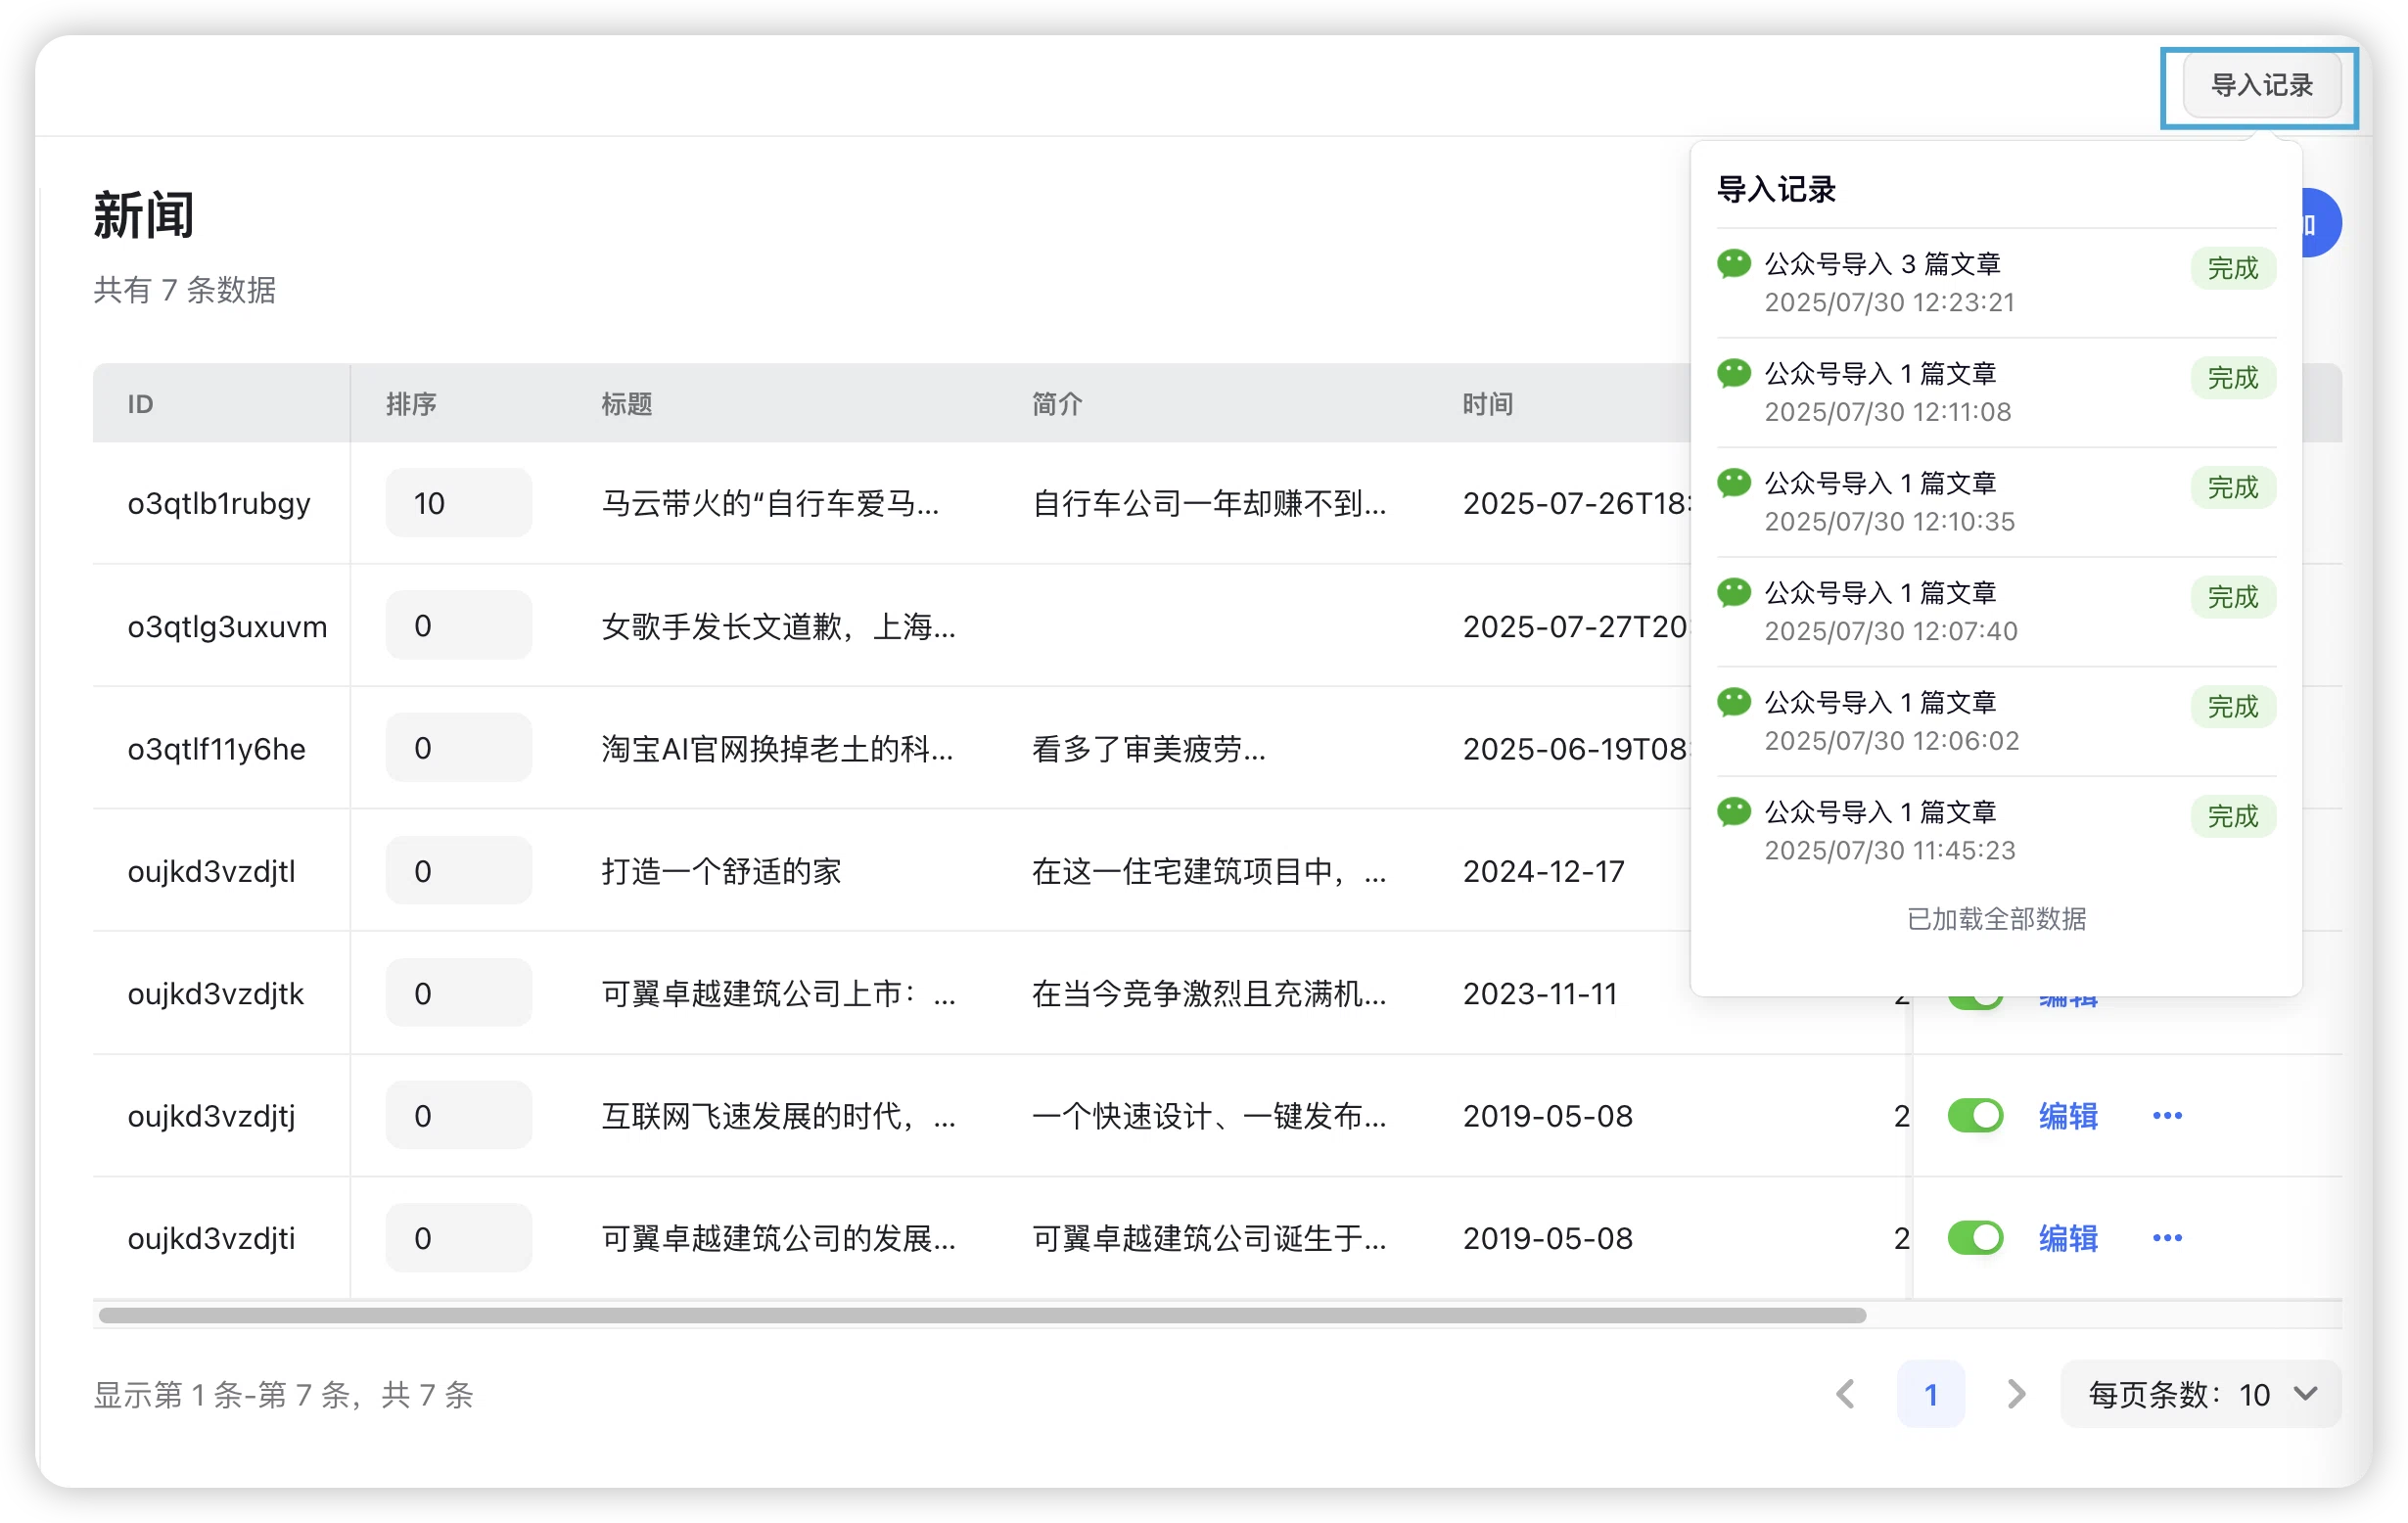Click sort order field showing 10

[459, 503]
